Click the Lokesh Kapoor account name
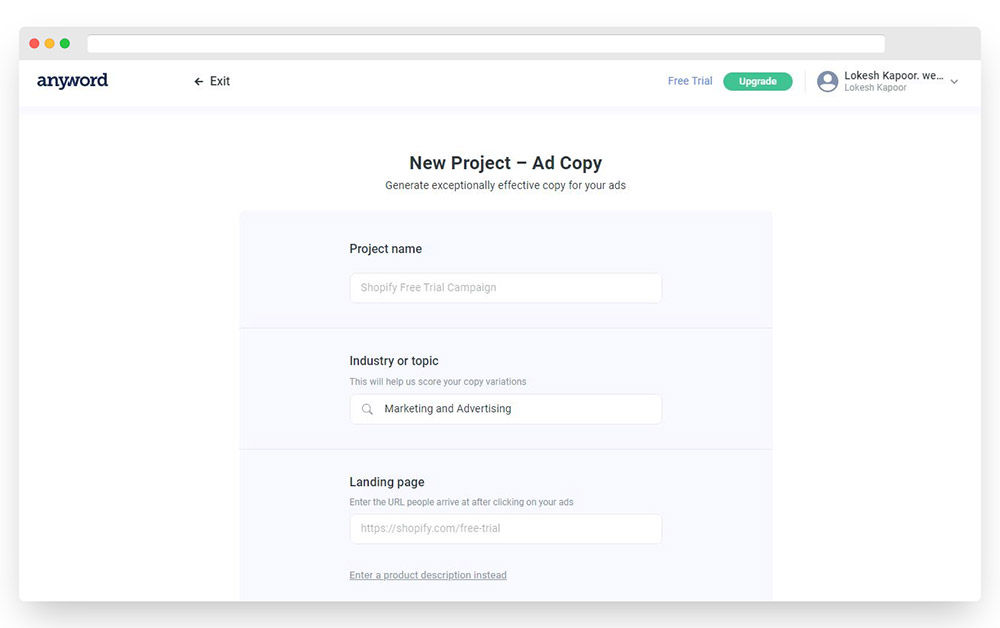This screenshot has height=628, width=1000. (893, 75)
